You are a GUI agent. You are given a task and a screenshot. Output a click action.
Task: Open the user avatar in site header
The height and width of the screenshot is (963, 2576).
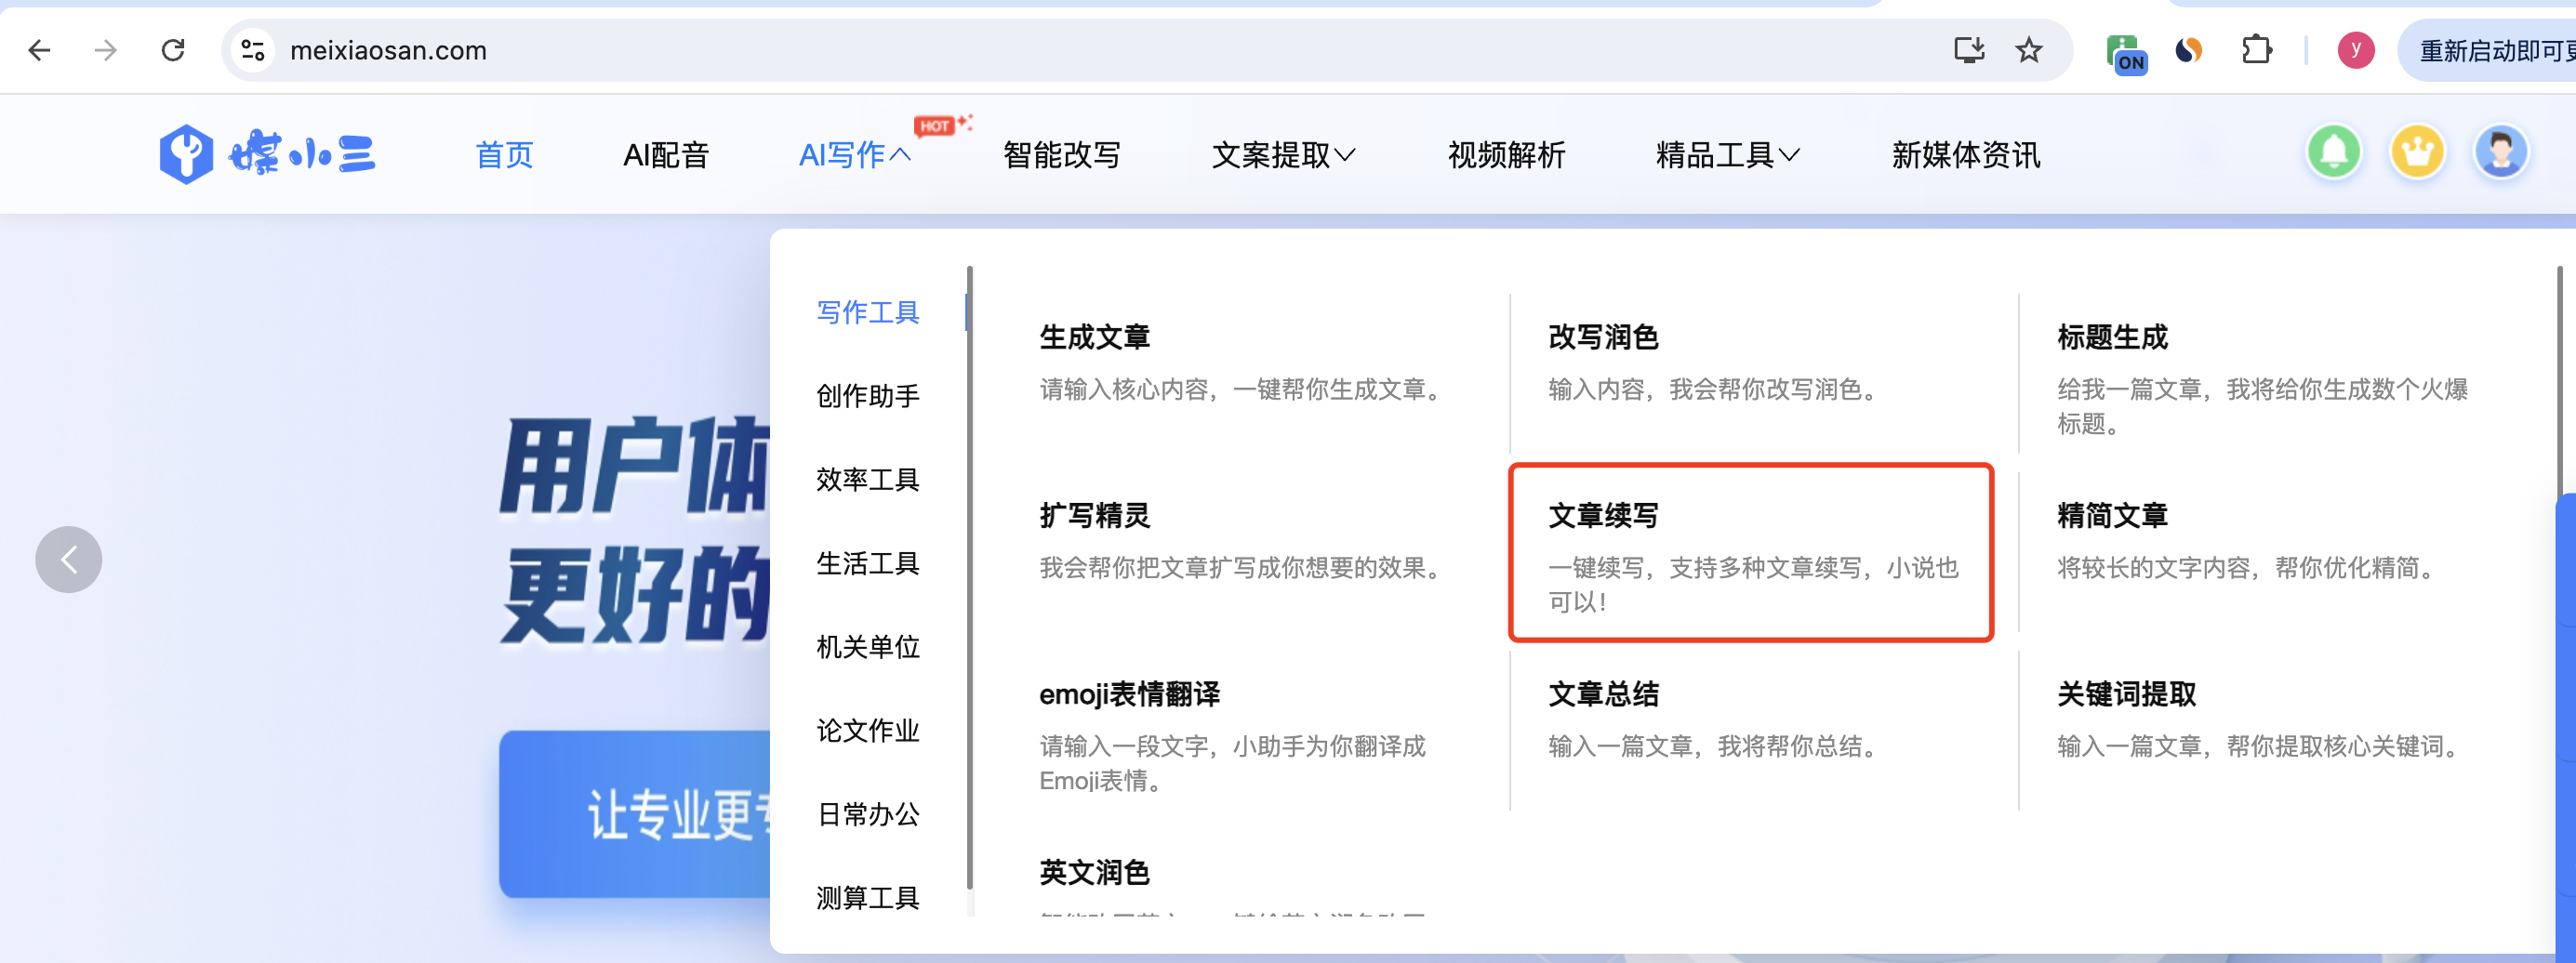[2501, 153]
